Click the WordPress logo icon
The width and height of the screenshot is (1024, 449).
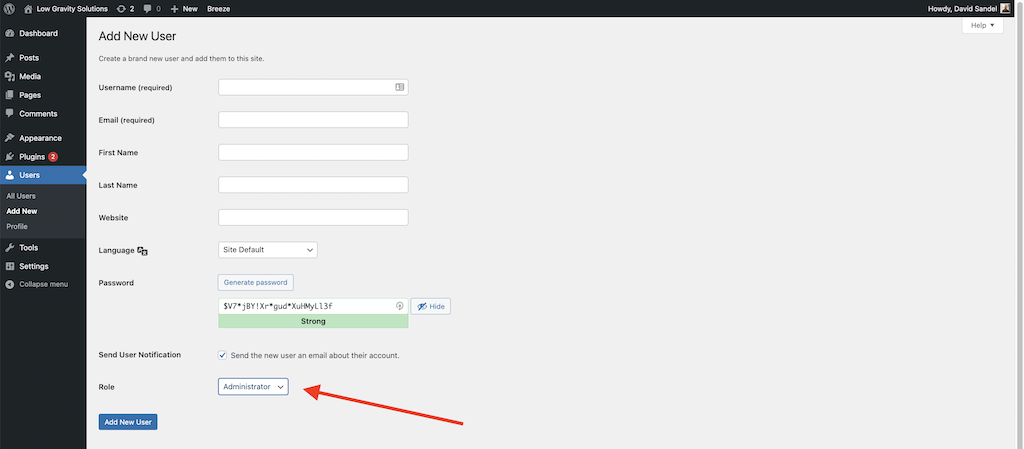point(10,9)
